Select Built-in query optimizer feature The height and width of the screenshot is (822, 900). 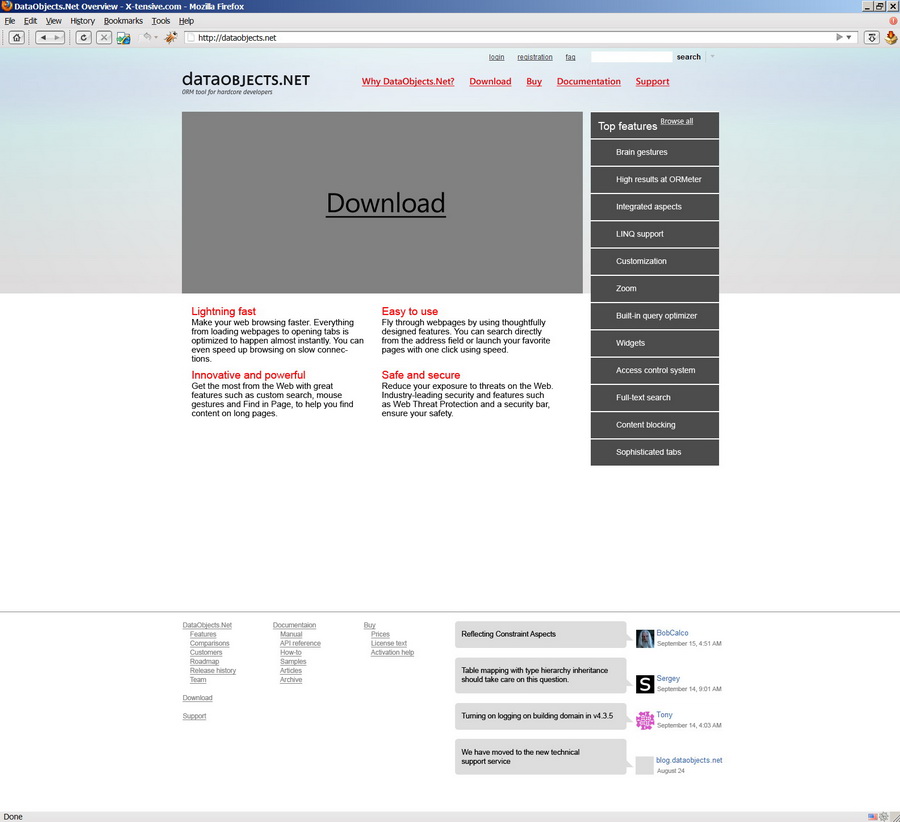tap(654, 316)
